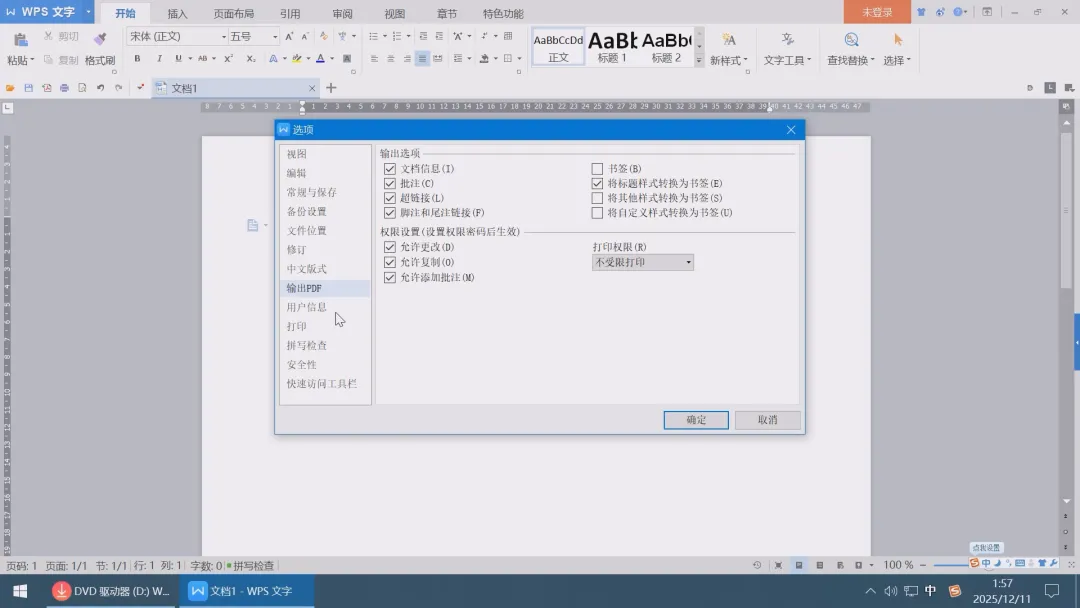The width and height of the screenshot is (1080, 608).
Task: Click the undo arrow icon
Action: point(101,88)
